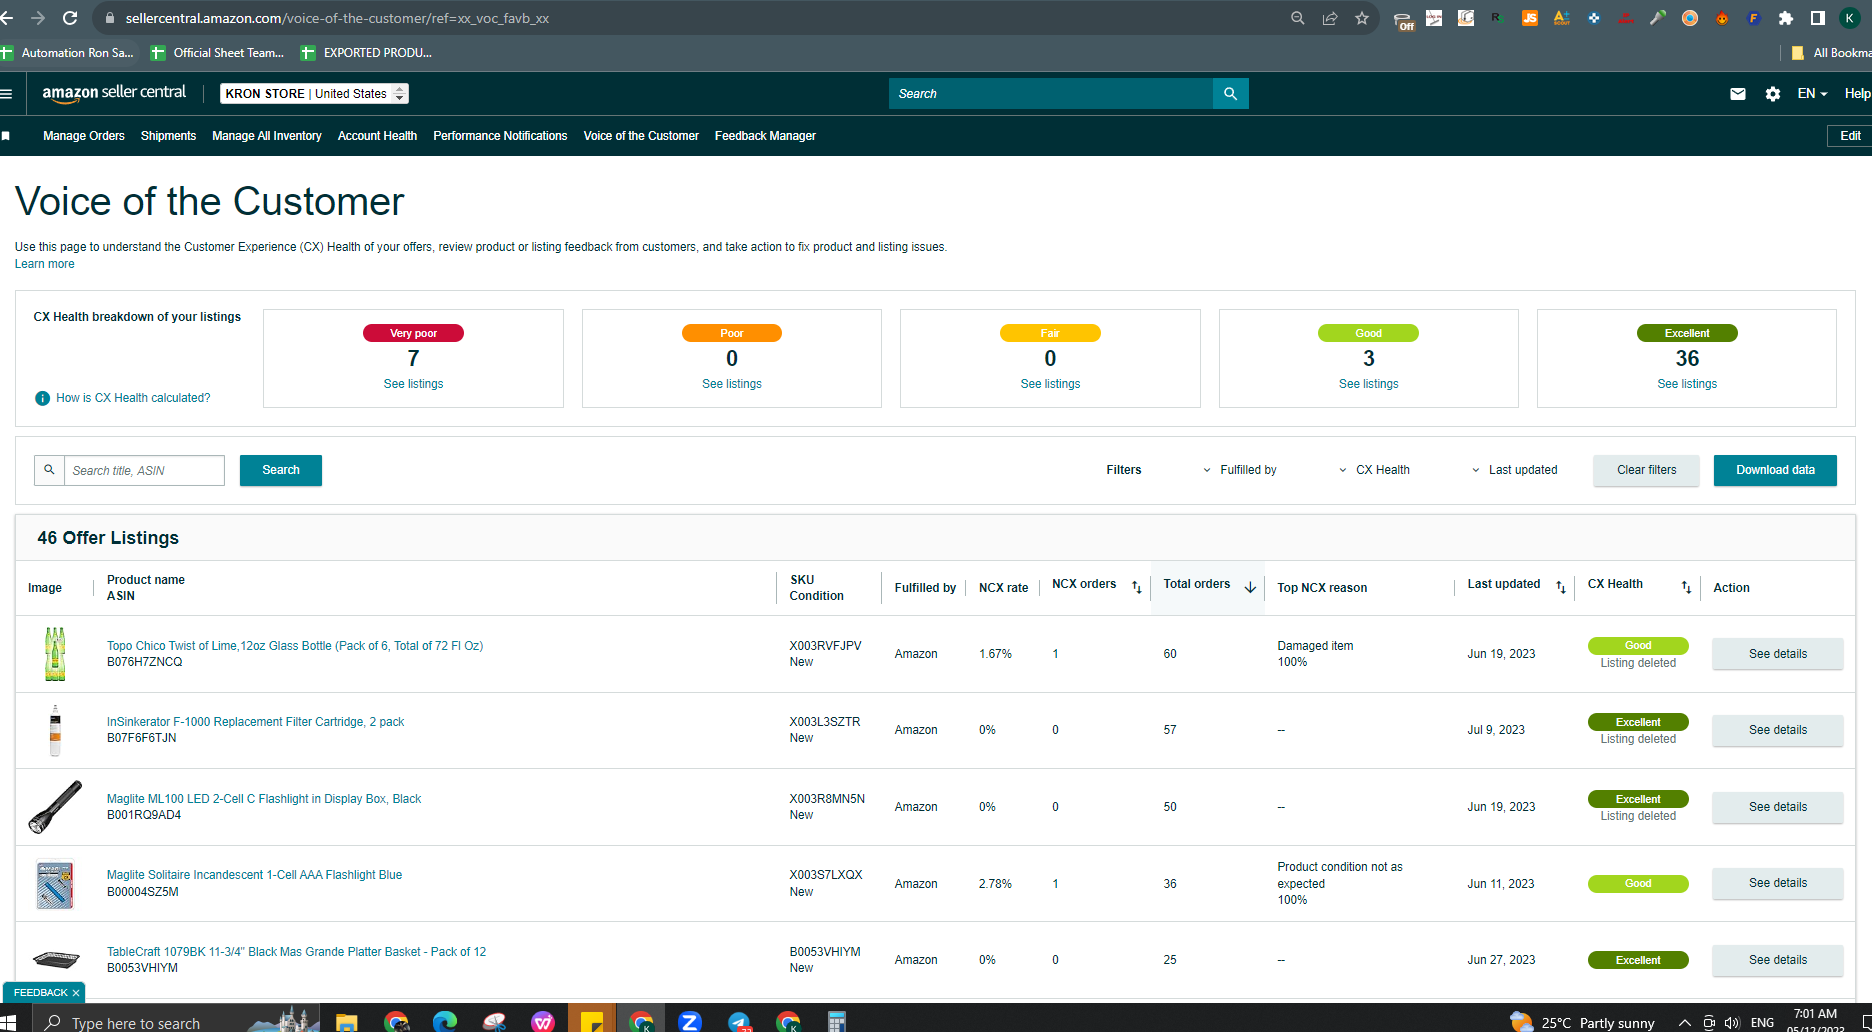The width and height of the screenshot is (1872, 1032).
Task: See details for Maglite Solitaire flashlight
Action: pyautogui.click(x=1777, y=883)
